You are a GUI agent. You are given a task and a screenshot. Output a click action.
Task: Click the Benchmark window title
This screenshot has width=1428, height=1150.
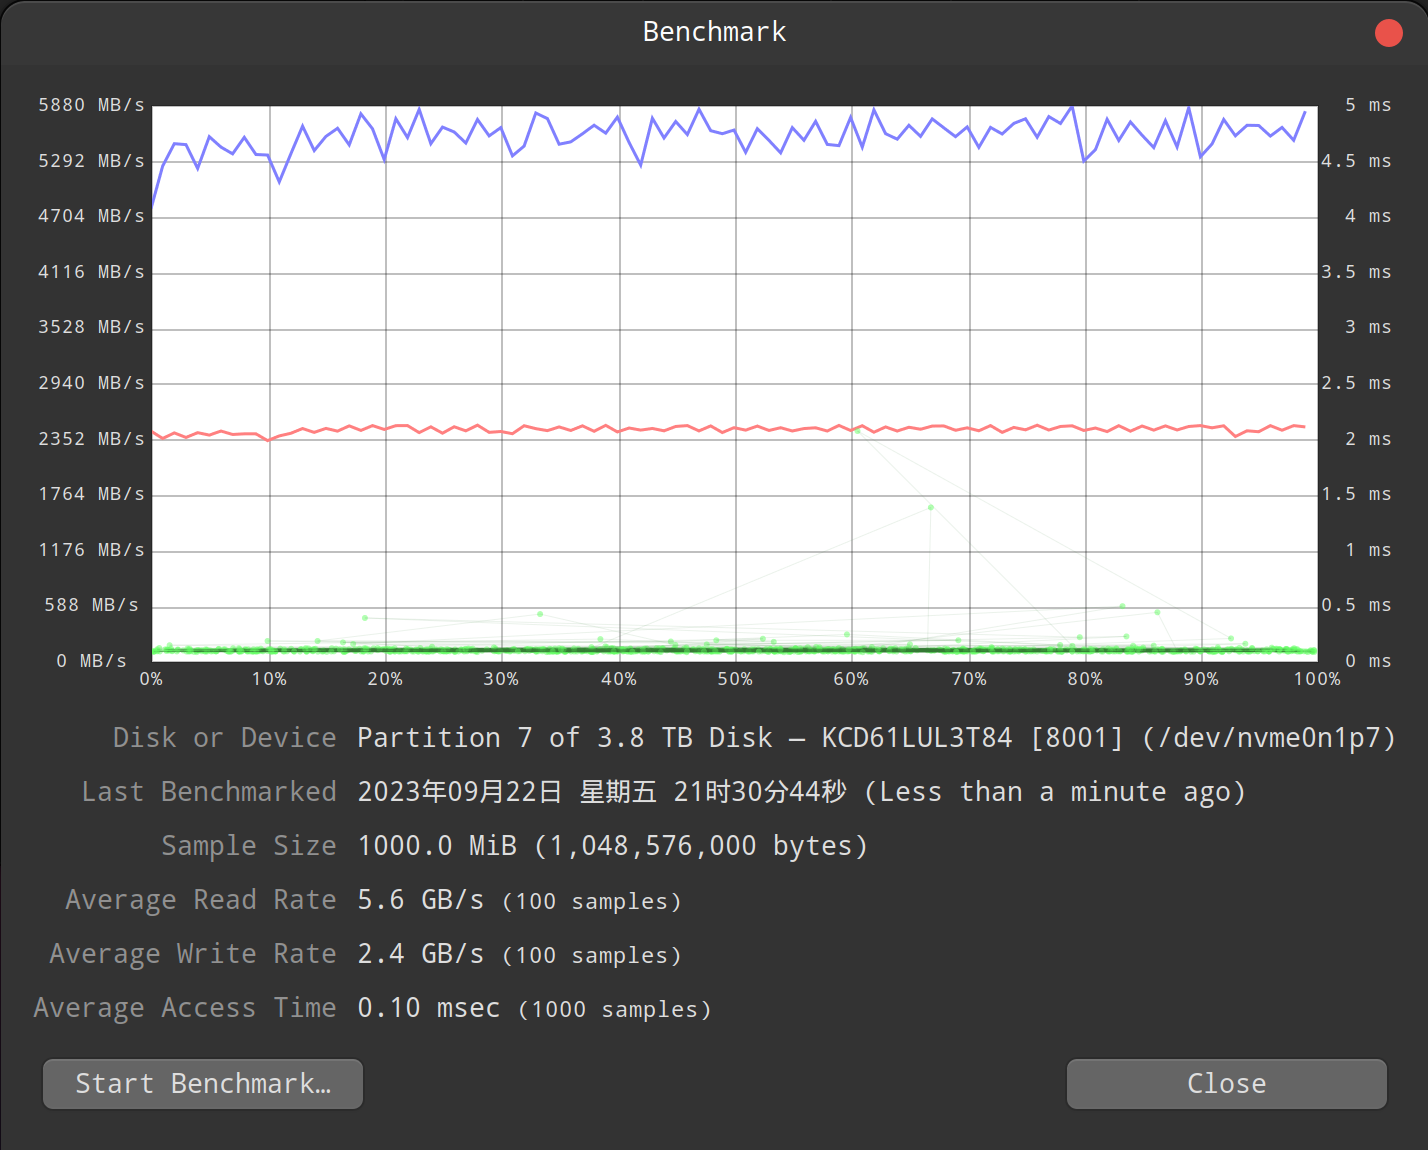click(x=714, y=32)
